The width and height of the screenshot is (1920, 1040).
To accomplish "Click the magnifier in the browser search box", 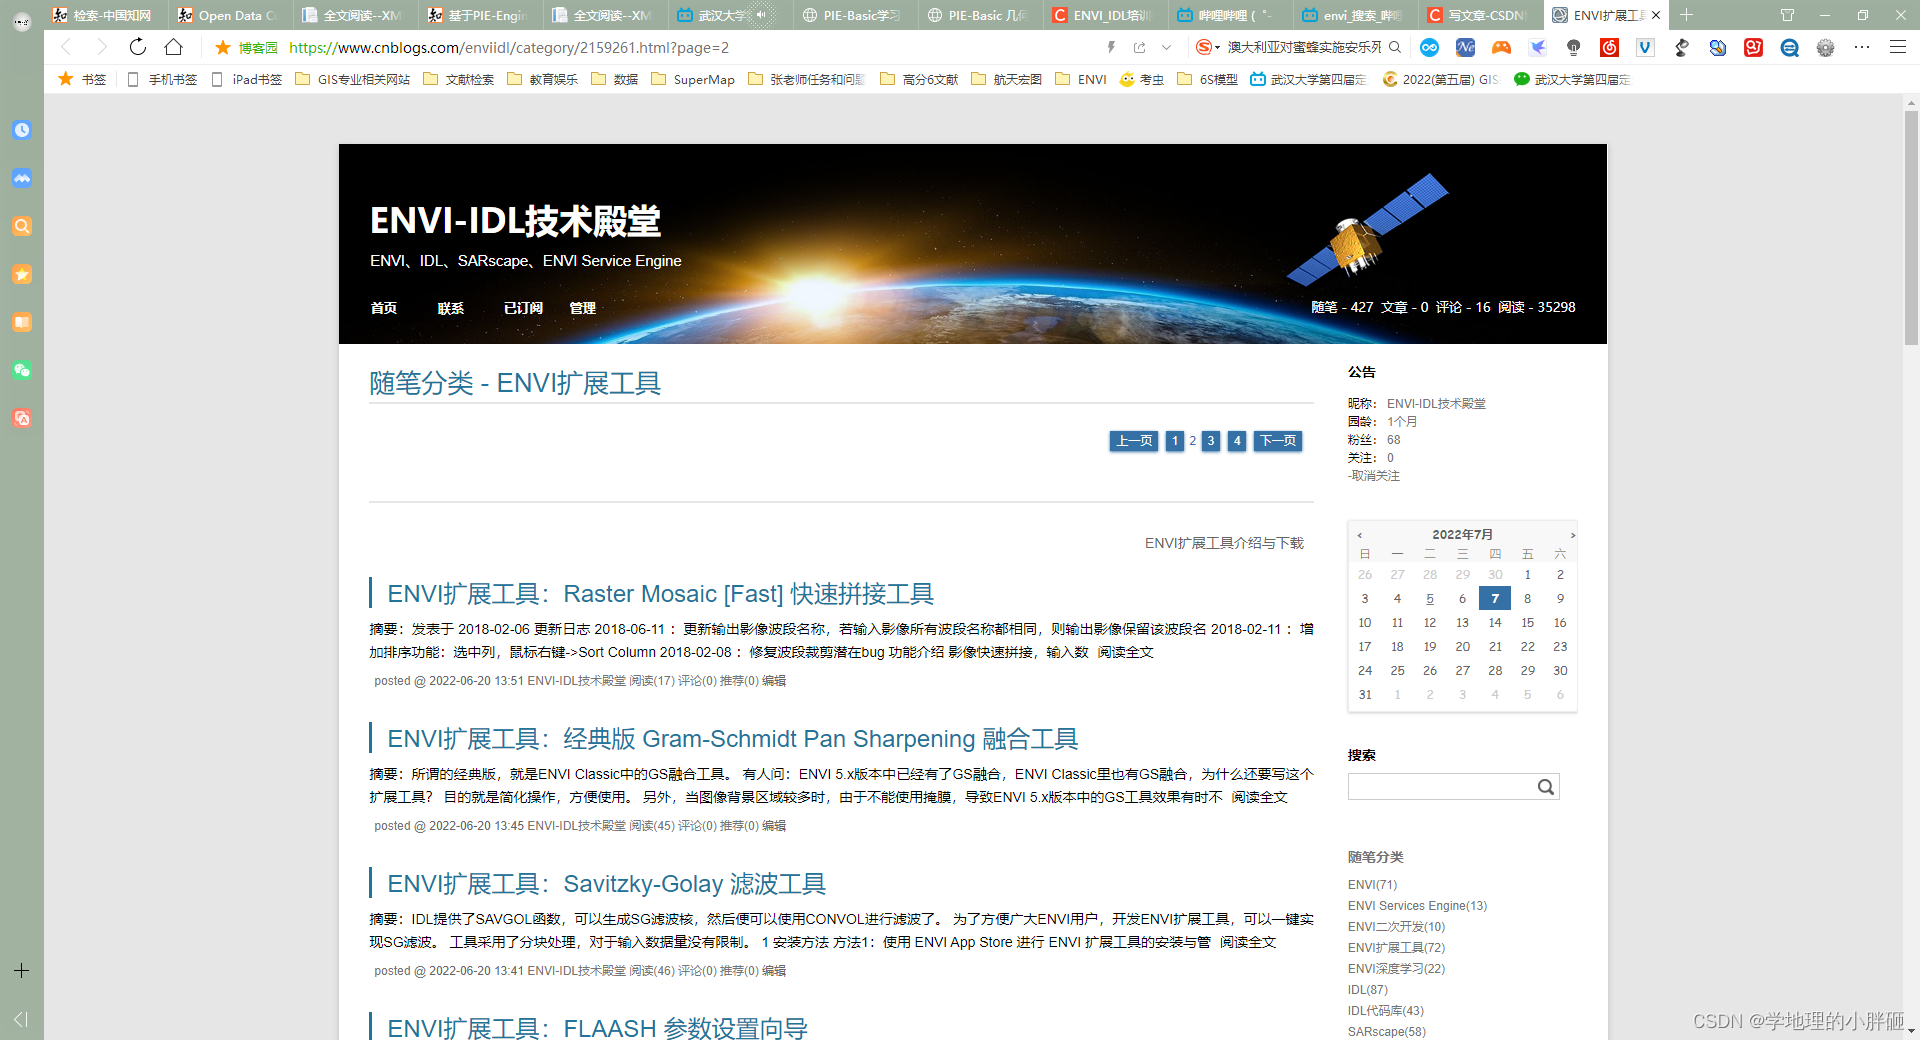I will click(x=1395, y=47).
